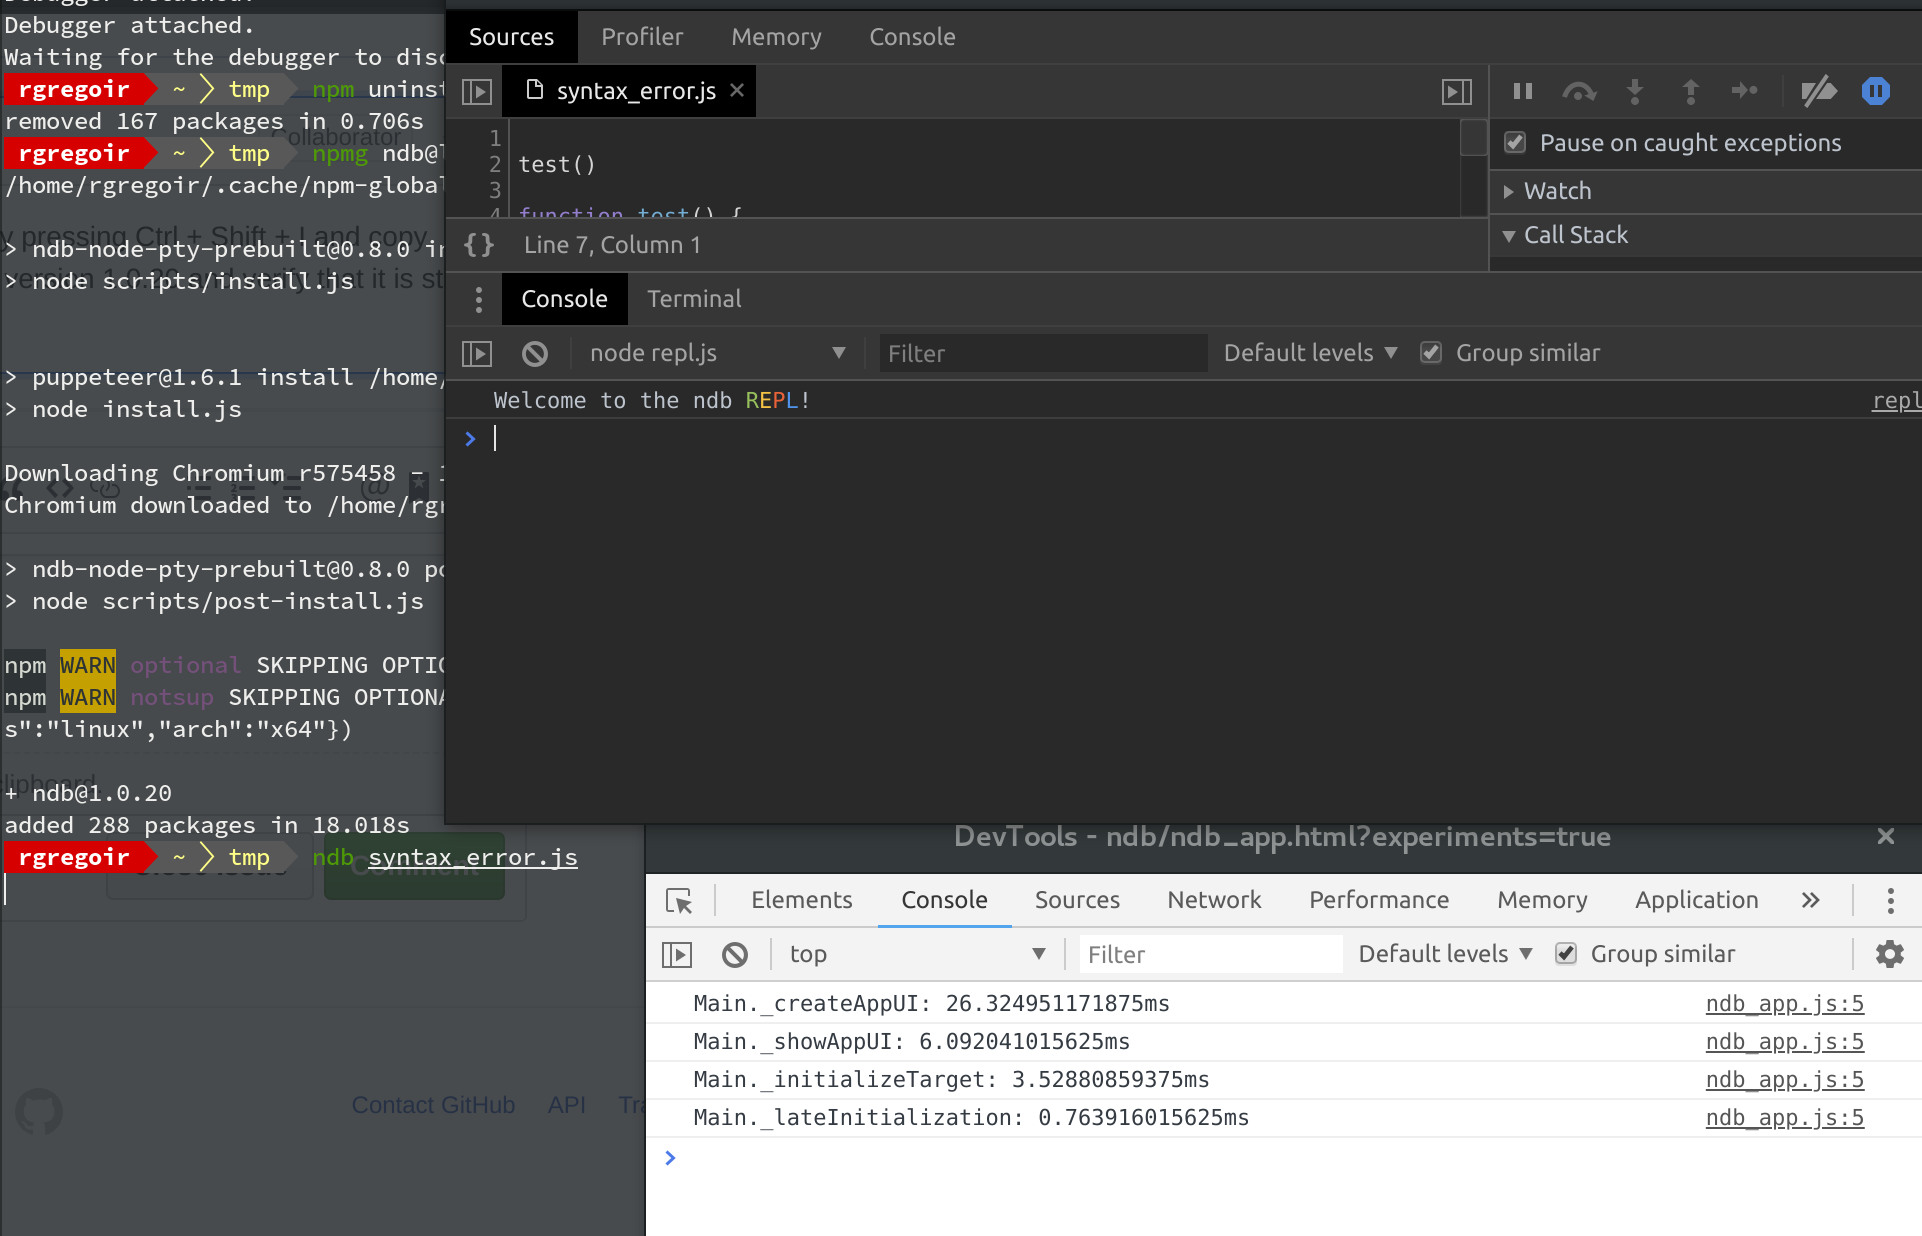Disable Group similar in the ndb console
Viewport: 1922px width, 1236px height.
(x=1431, y=352)
